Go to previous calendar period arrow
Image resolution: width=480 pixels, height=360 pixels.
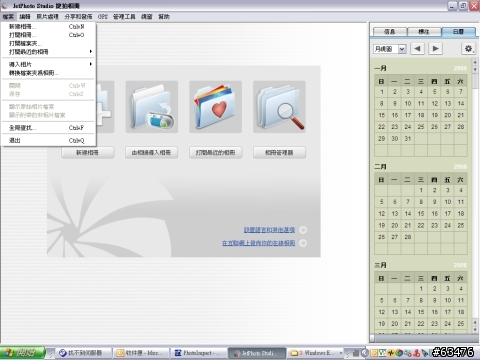coord(417,49)
